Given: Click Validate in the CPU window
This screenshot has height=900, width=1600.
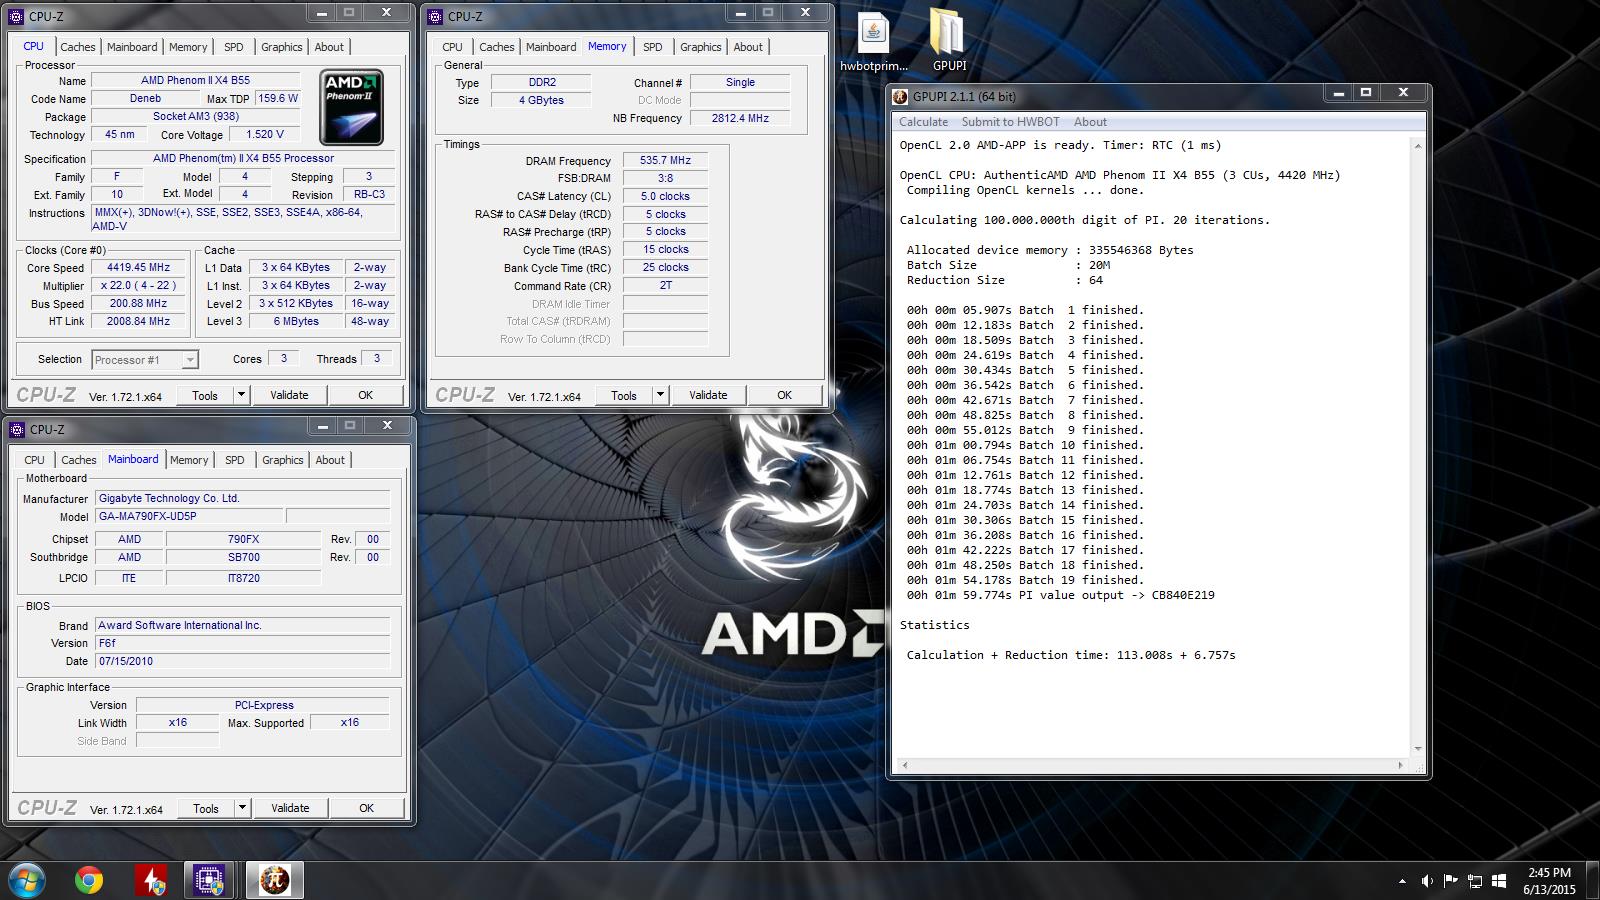Looking at the screenshot, I should pos(289,395).
